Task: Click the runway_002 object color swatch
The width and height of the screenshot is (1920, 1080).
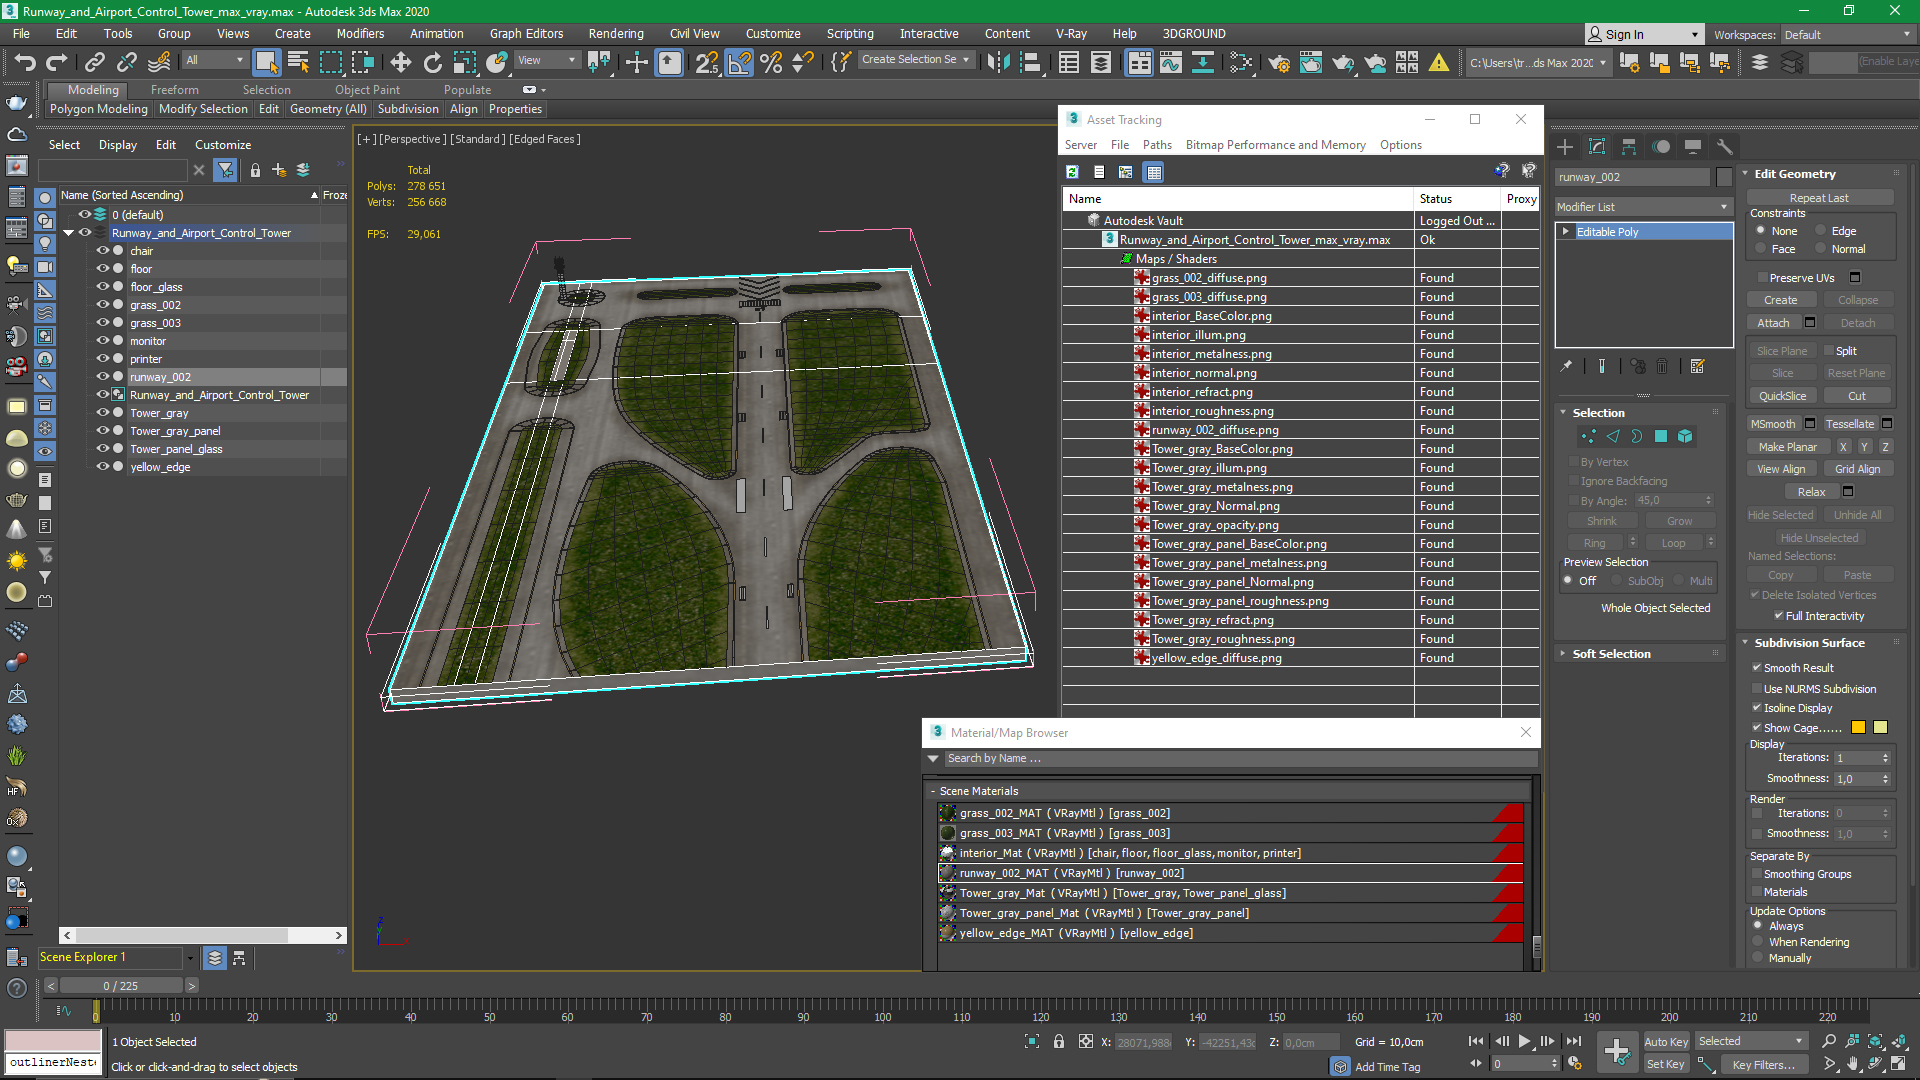Action: click(1723, 177)
